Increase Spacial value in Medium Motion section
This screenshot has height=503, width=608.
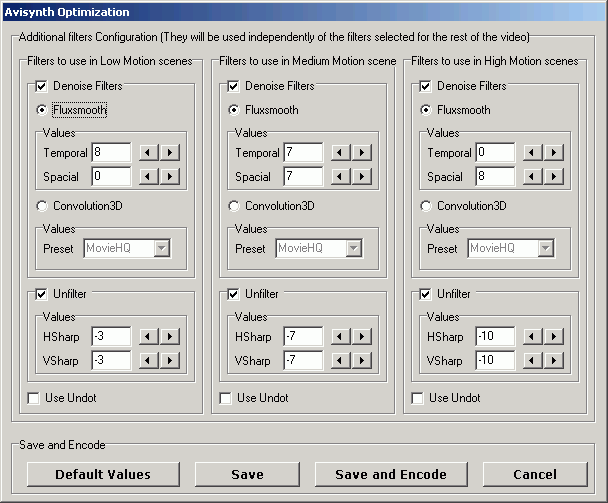(x=362, y=176)
